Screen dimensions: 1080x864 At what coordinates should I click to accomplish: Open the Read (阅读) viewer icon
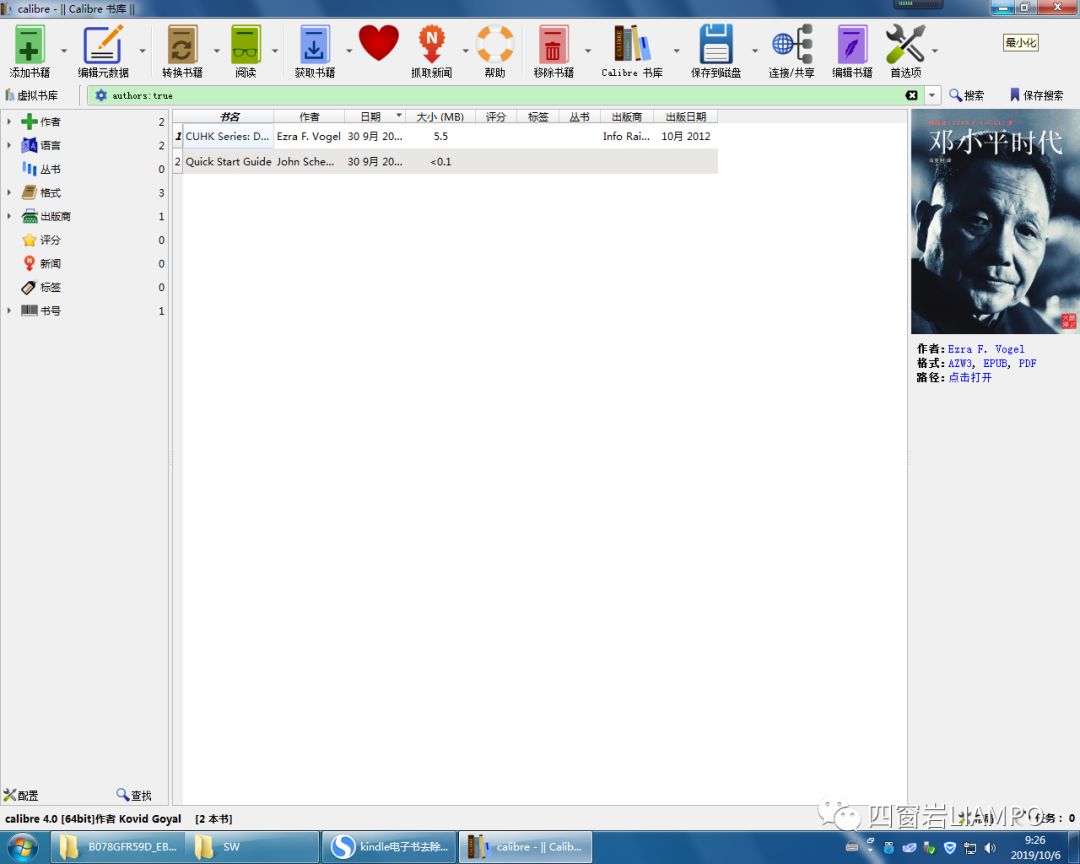click(x=245, y=45)
